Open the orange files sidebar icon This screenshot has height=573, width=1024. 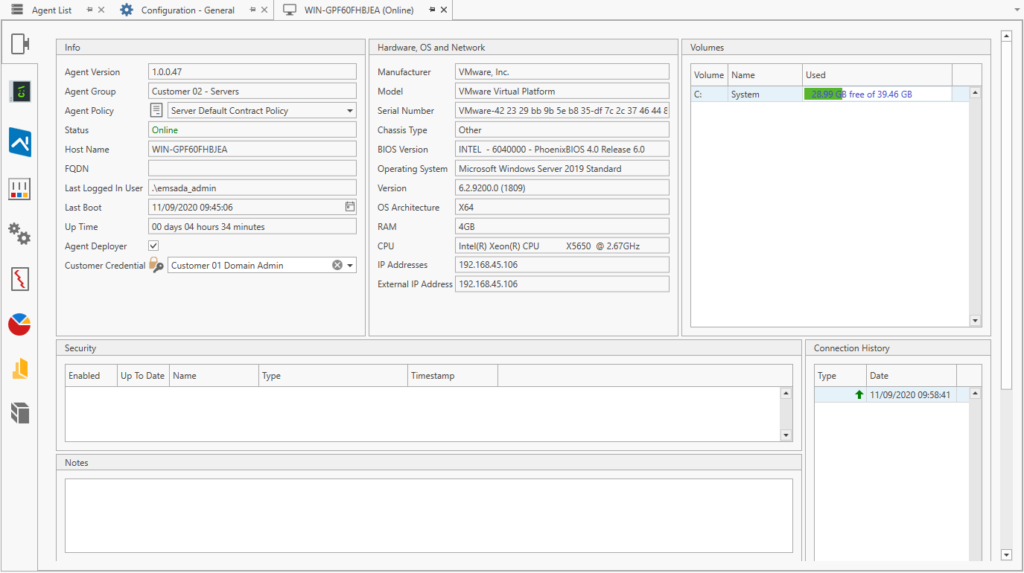coord(20,369)
